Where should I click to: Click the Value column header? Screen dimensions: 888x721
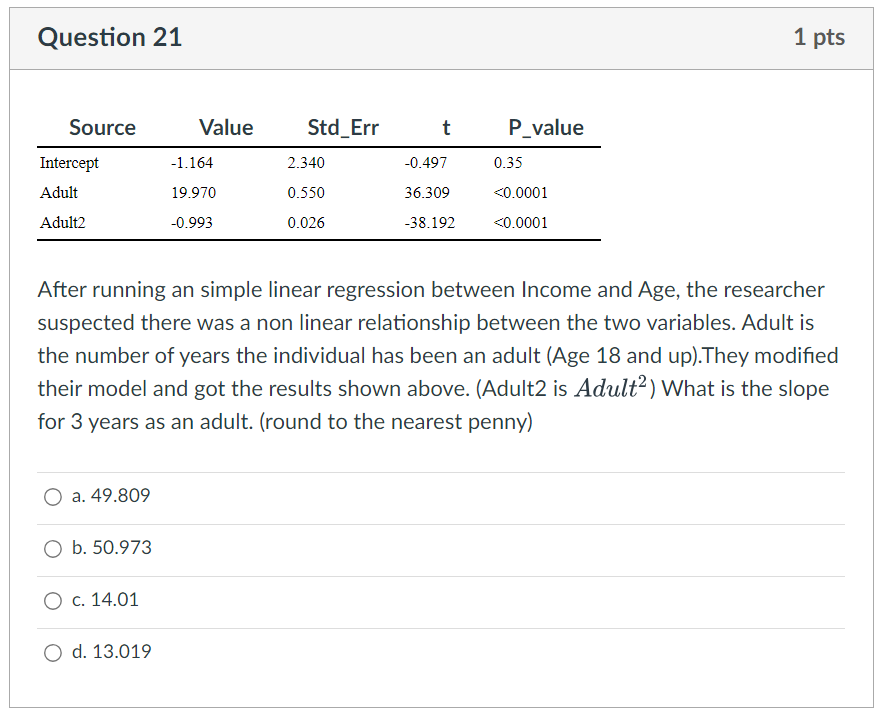tap(226, 127)
